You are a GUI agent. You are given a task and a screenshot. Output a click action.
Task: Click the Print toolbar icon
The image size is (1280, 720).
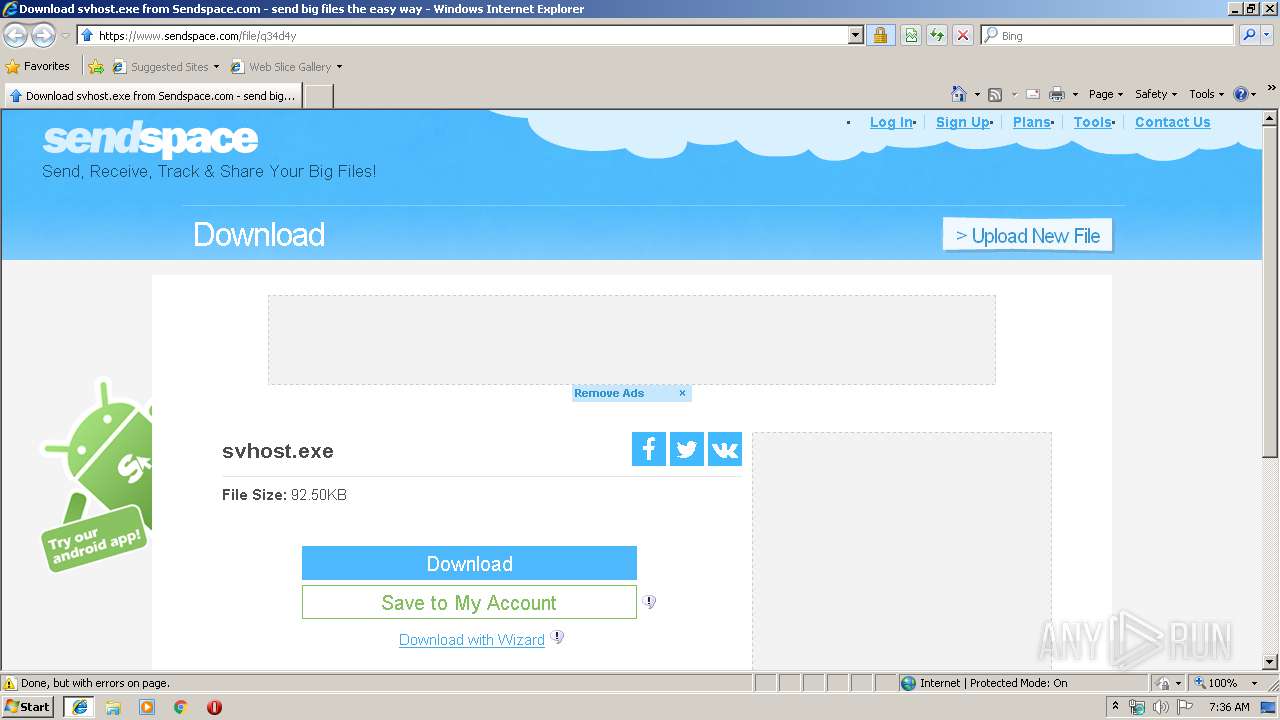pos(1057,94)
